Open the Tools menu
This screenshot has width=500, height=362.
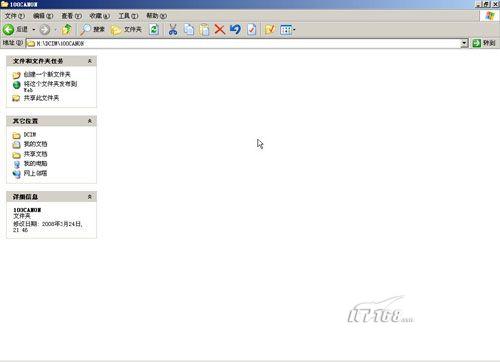coord(128,16)
